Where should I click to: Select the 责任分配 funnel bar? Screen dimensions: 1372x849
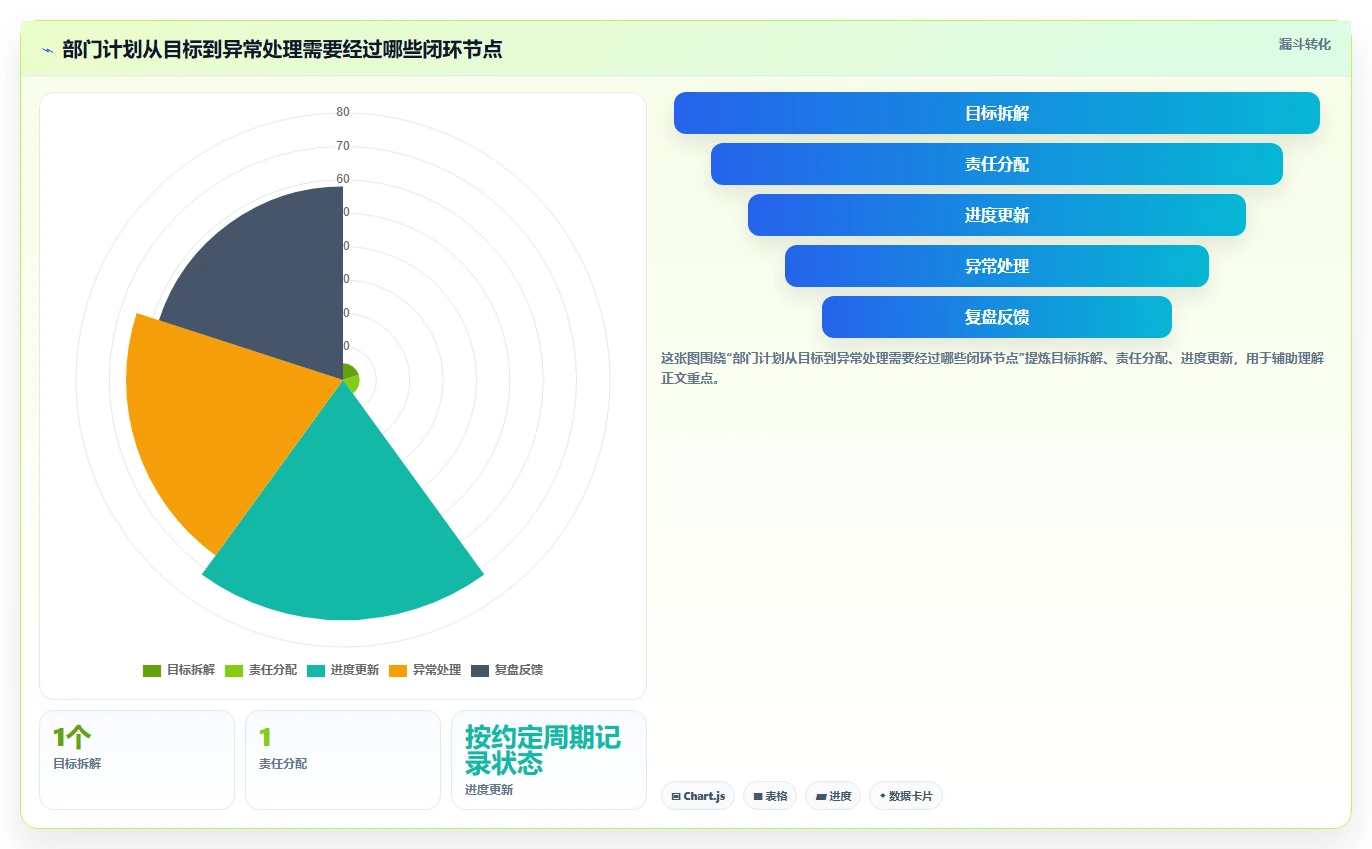point(997,164)
